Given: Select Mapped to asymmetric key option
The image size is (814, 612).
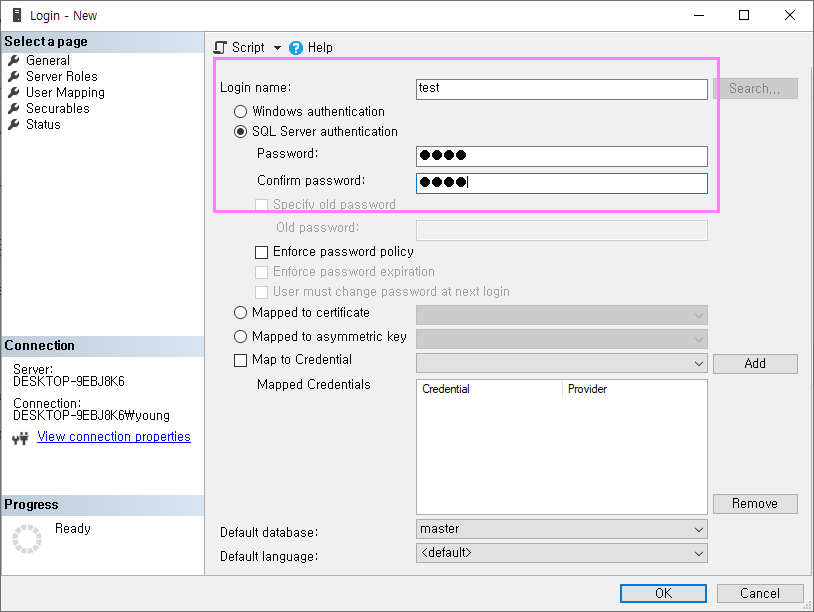Looking at the screenshot, I should click(240, 336).
